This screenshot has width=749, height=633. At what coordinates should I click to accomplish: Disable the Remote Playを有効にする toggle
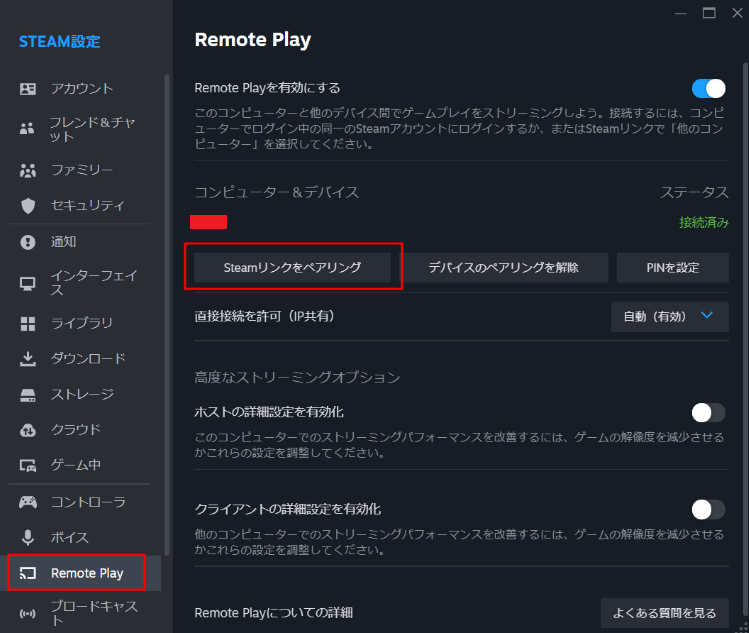click(x=708, y=88)
